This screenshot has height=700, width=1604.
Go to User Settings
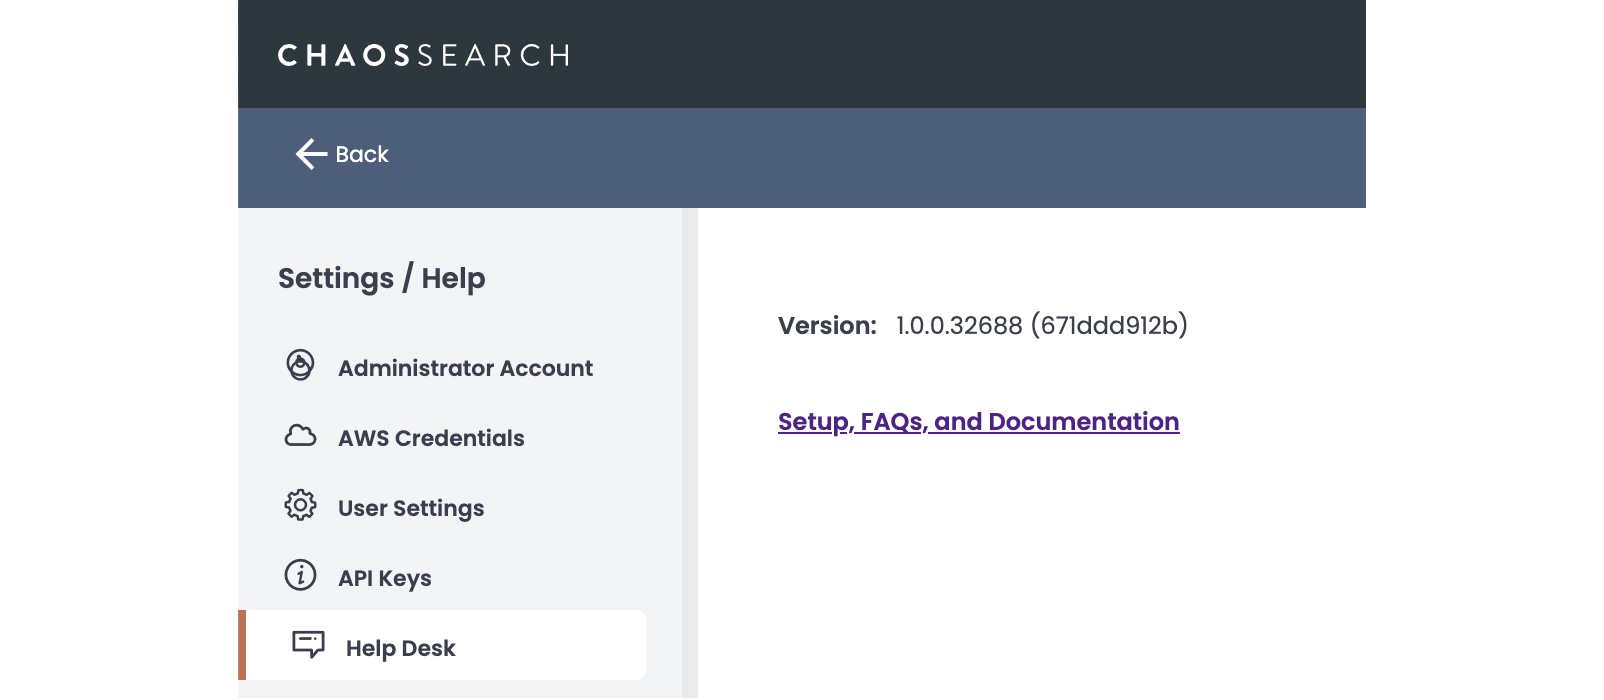click(x=411, y=508)
